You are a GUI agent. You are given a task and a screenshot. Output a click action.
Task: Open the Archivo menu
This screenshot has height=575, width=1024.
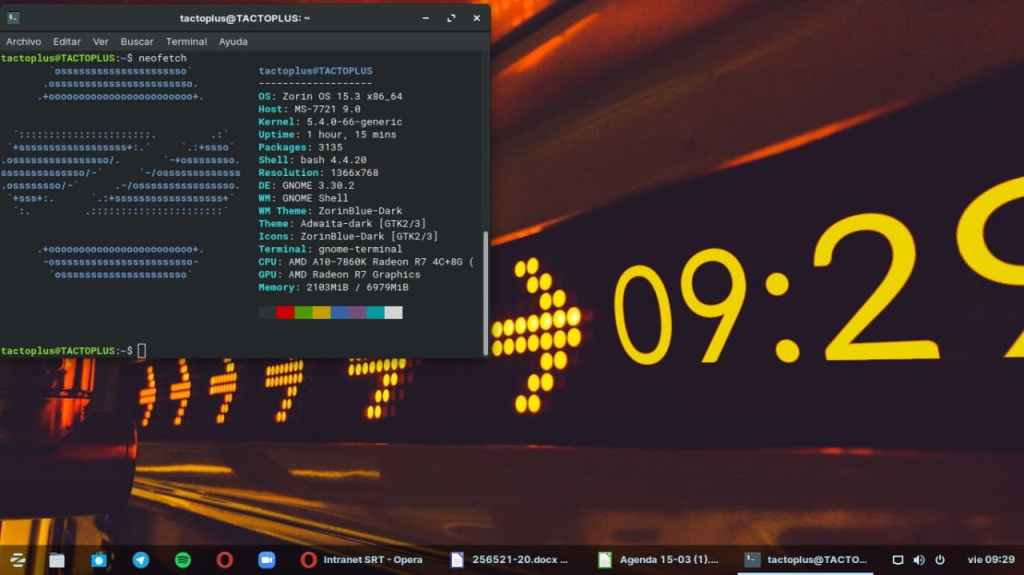23,42
